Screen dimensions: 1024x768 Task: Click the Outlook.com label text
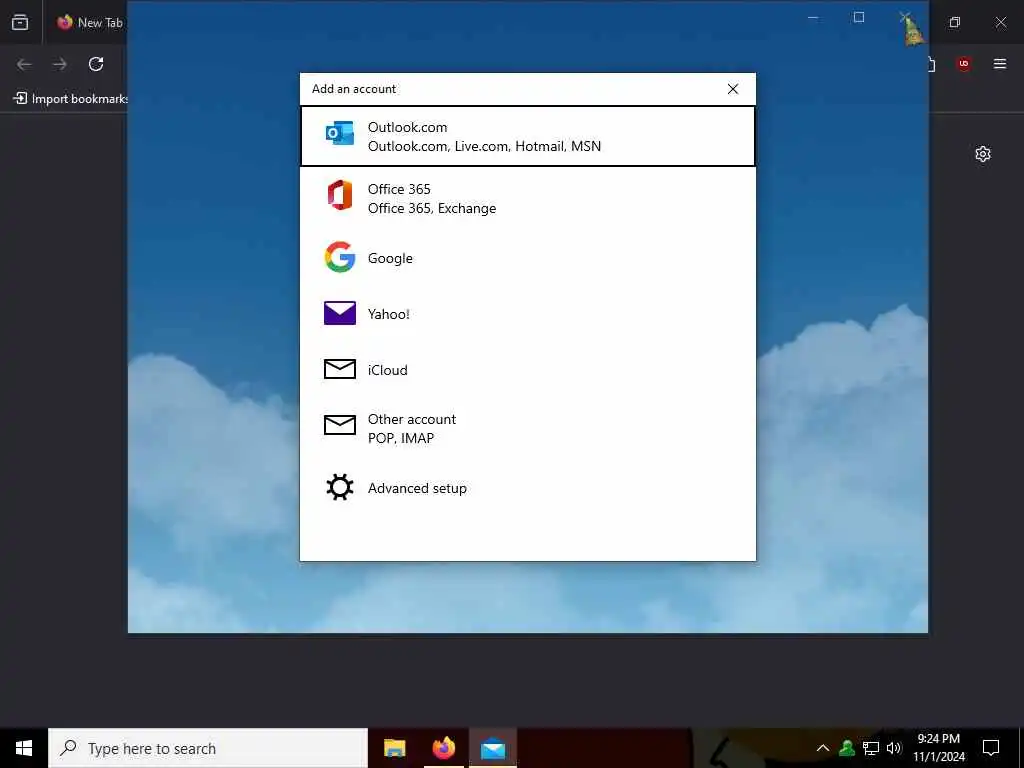pos(408,127)
